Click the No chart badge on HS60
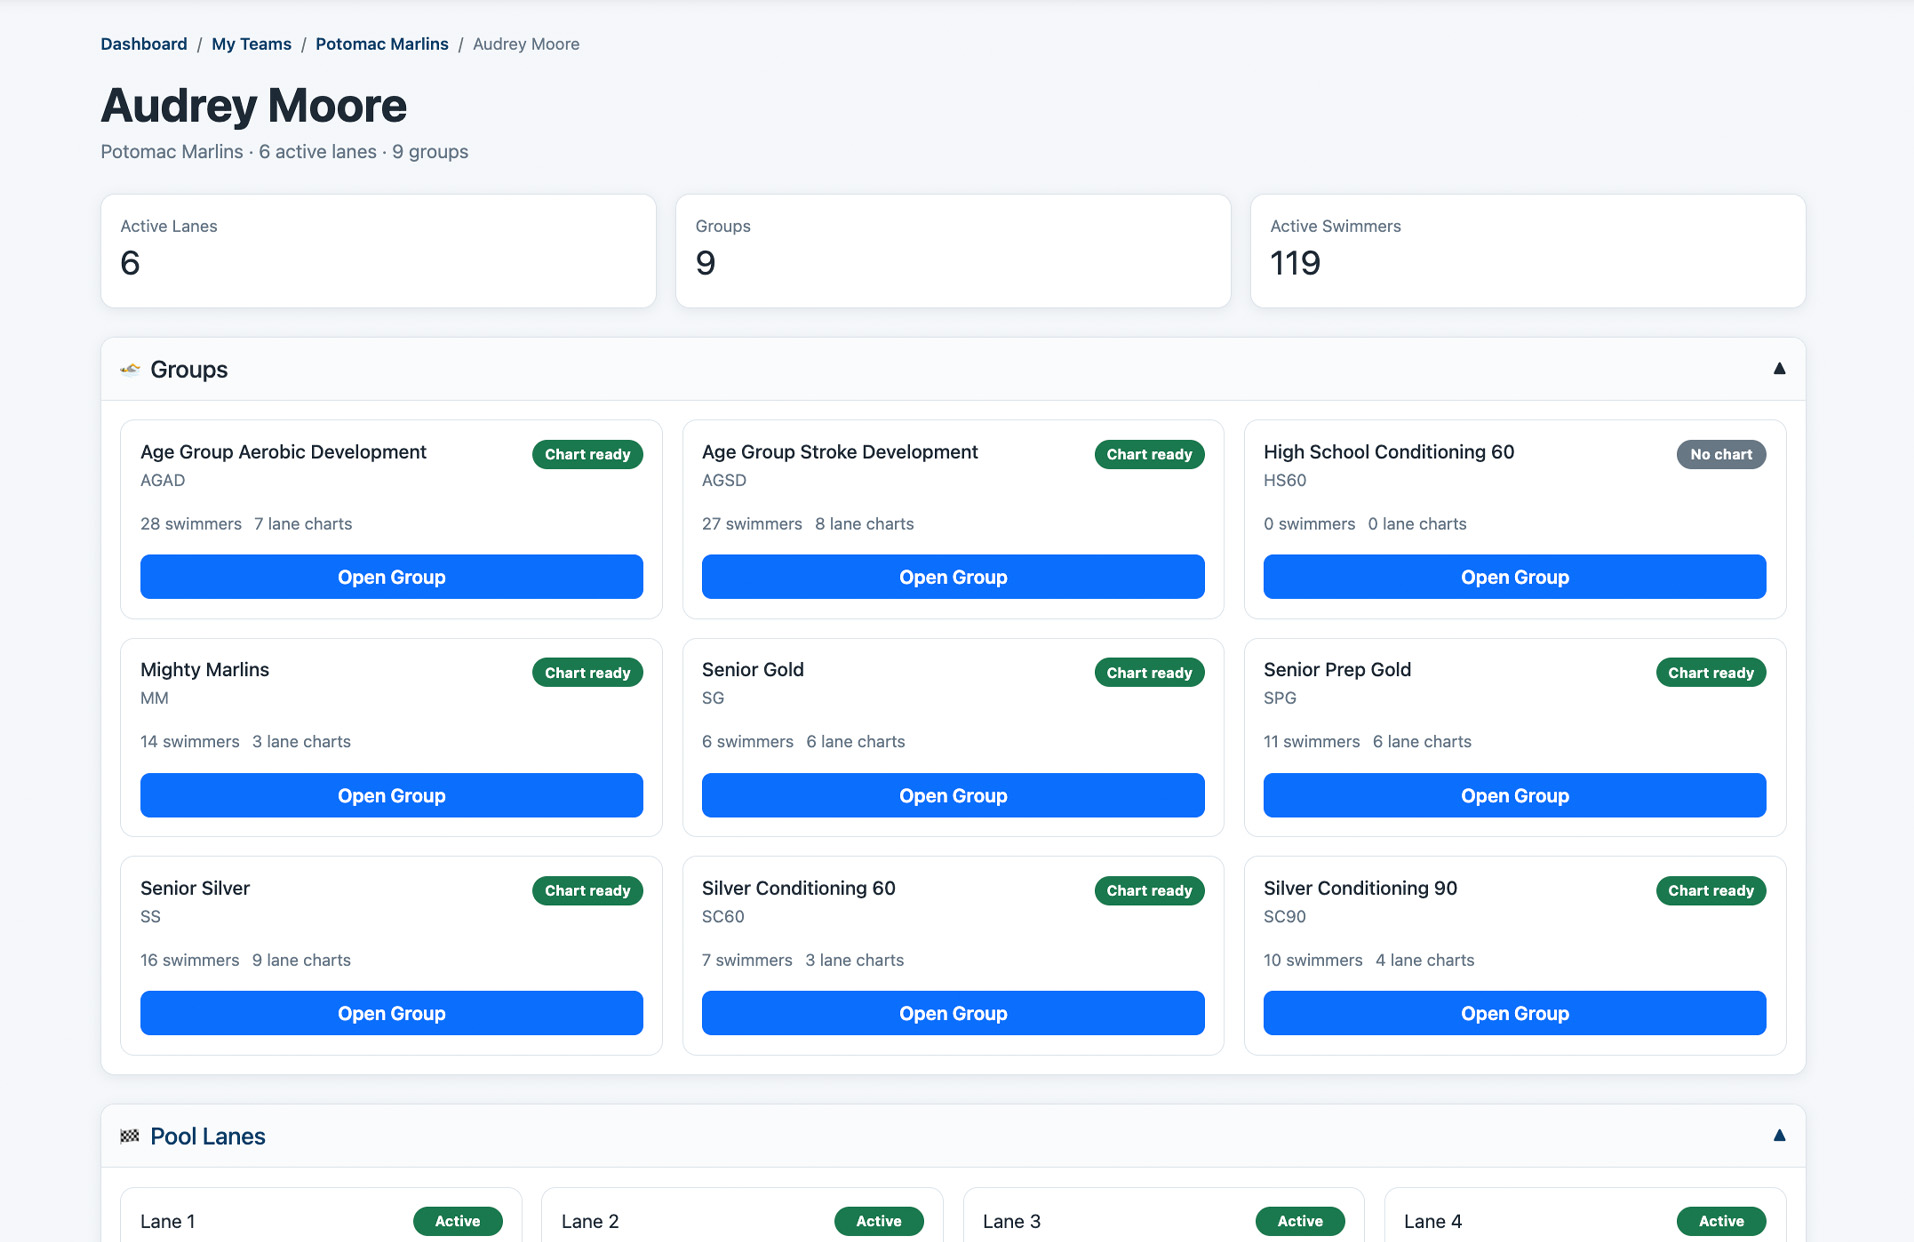The height and width of the screenshot is (1242, 1914). 1721,454
